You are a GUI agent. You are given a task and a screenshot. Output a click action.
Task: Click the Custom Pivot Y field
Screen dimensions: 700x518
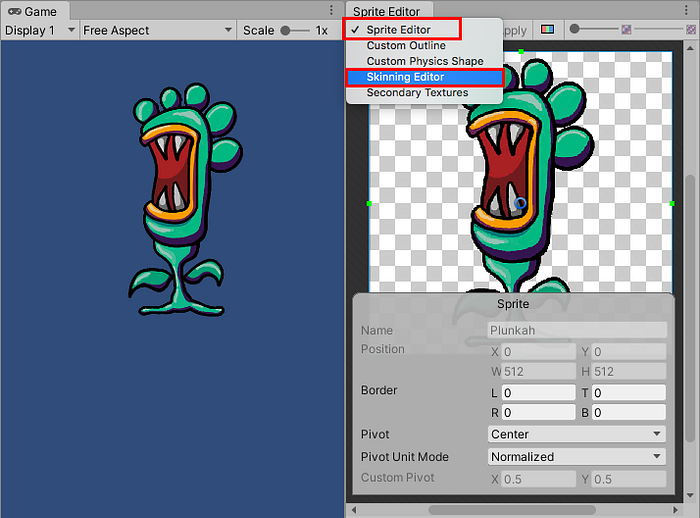[x=629, y=479]
